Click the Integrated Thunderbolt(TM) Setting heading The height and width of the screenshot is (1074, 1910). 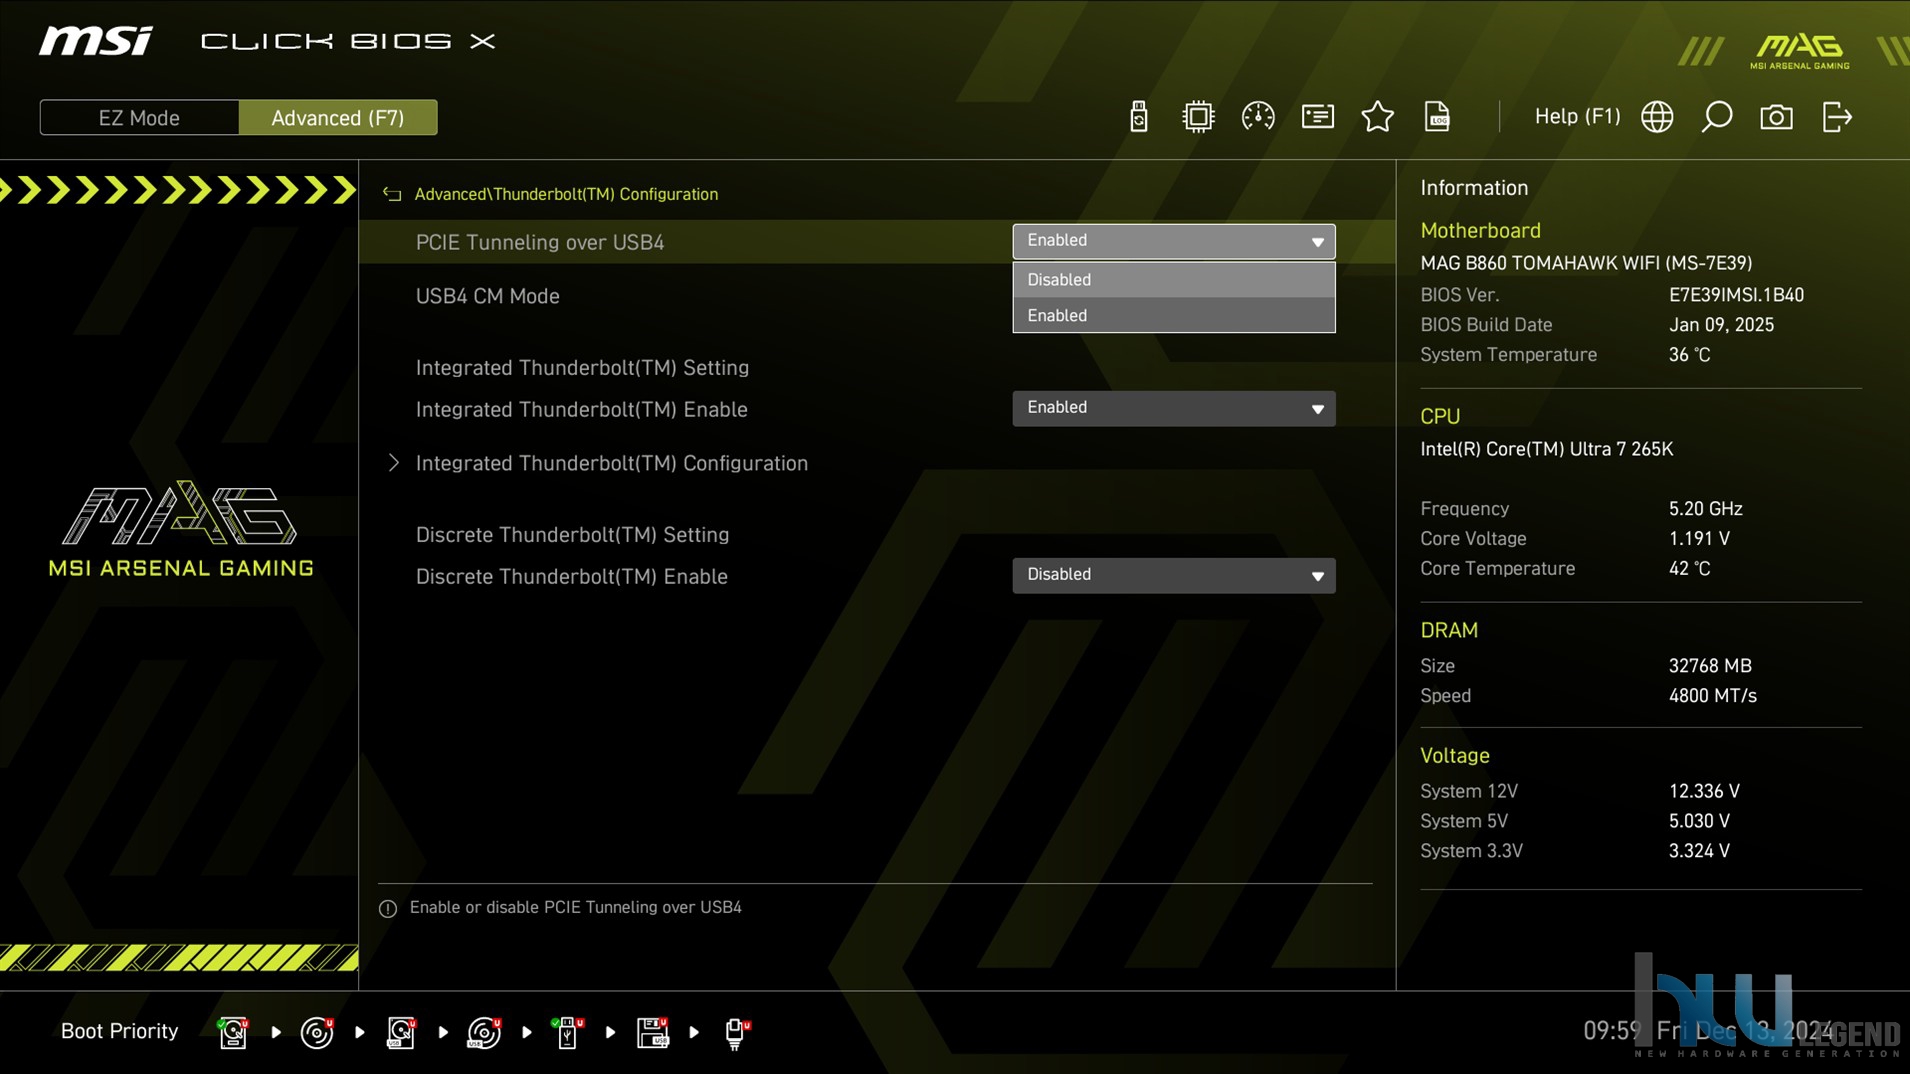[x=582, y=368]
